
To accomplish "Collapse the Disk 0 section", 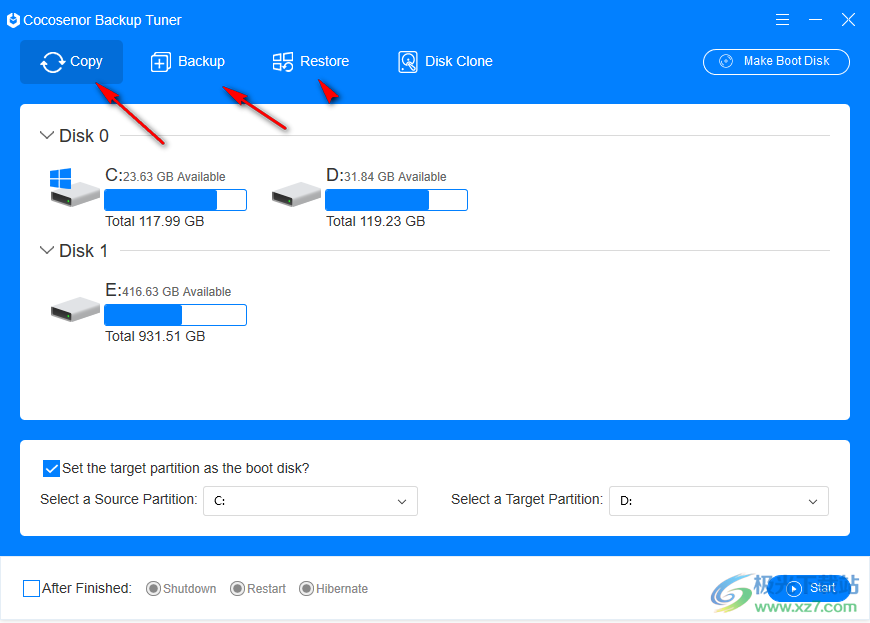I will tap(46, 135).
